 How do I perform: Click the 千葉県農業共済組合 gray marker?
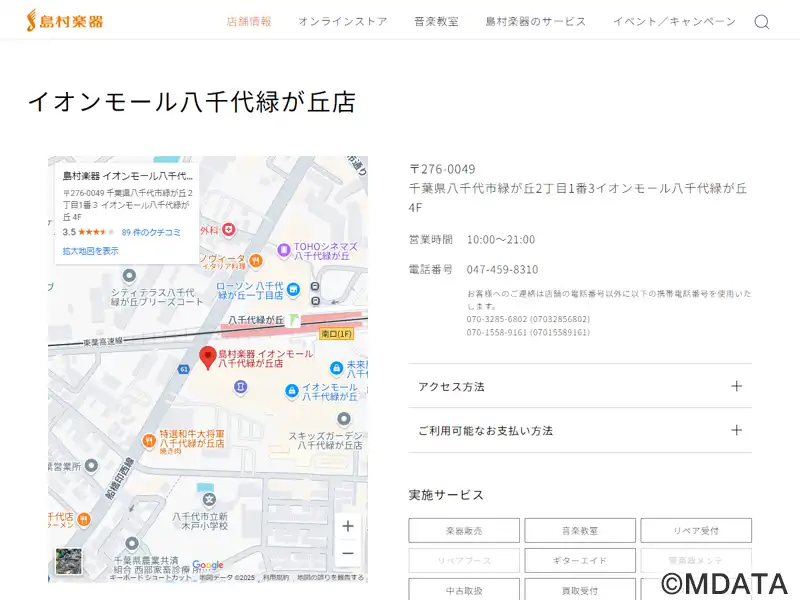pos(132,543)
